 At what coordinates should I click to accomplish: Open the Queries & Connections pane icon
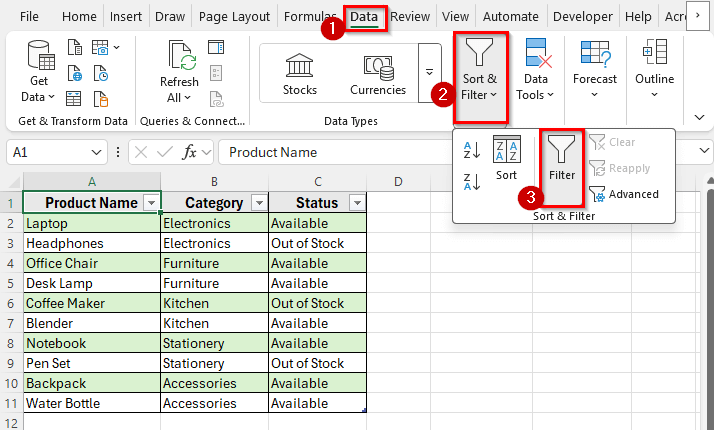[x=216, y=47]
